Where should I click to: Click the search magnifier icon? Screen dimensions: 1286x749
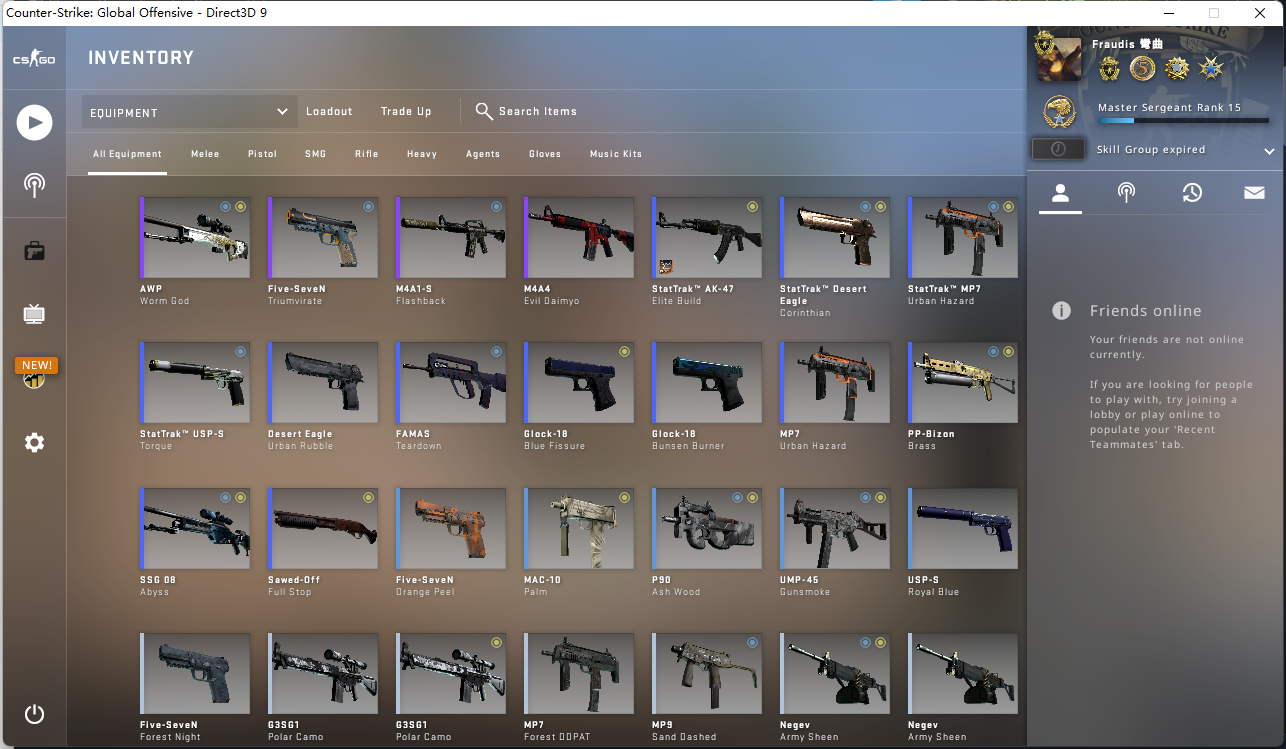pyautogui.click(x=484, y=111)
